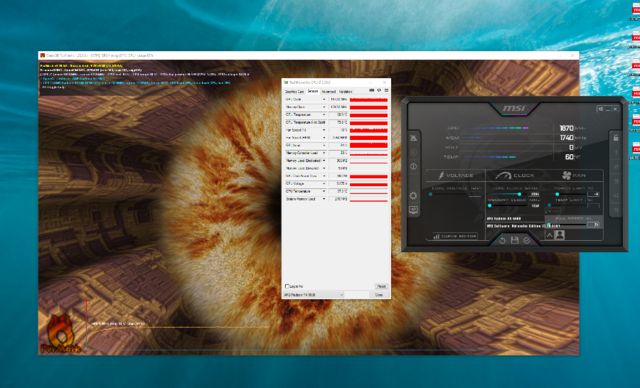Click the Afterburner apply checkmark icon

(527, 241)
